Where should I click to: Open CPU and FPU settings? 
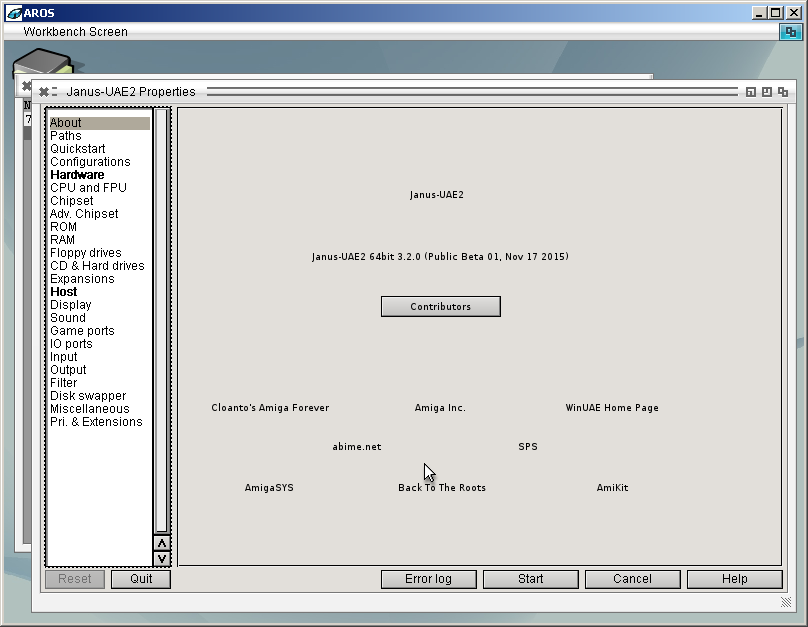(x=99, y=188)
